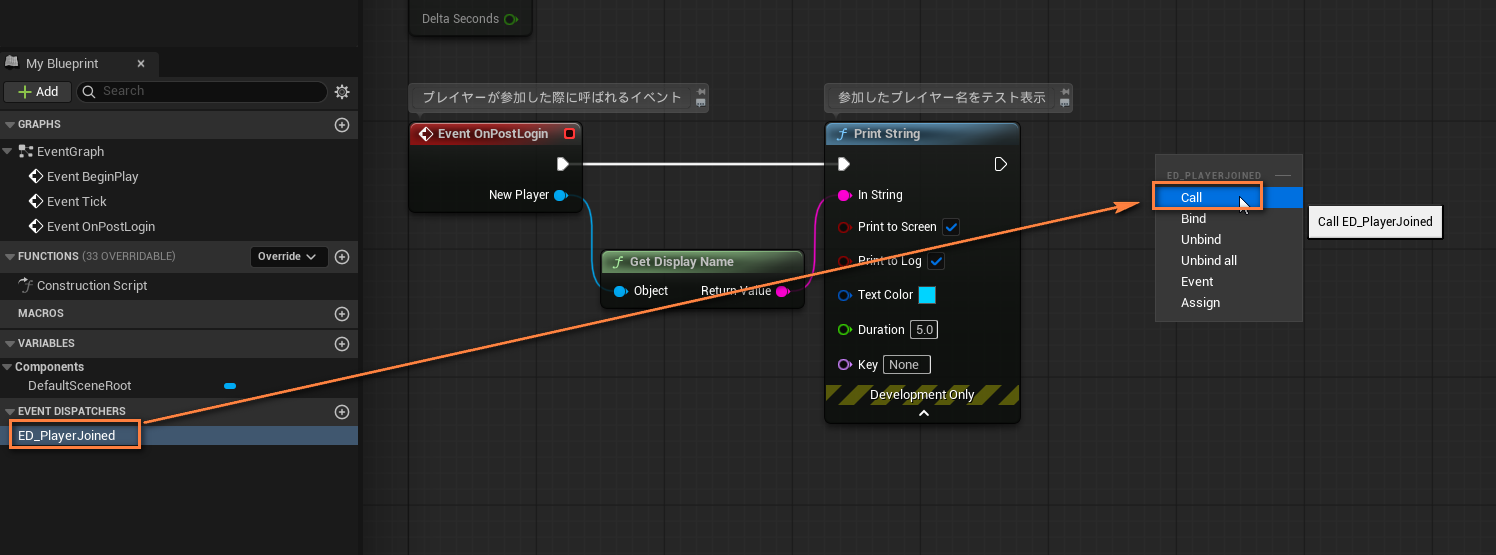Select DefaultSceneRoot component variable
This screenshot has height=555, width=1496.
point(79,385)
